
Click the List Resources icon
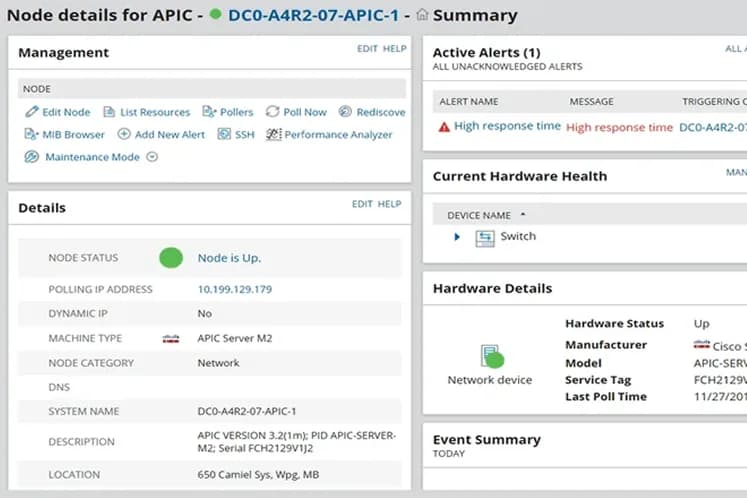click(109, 112)
